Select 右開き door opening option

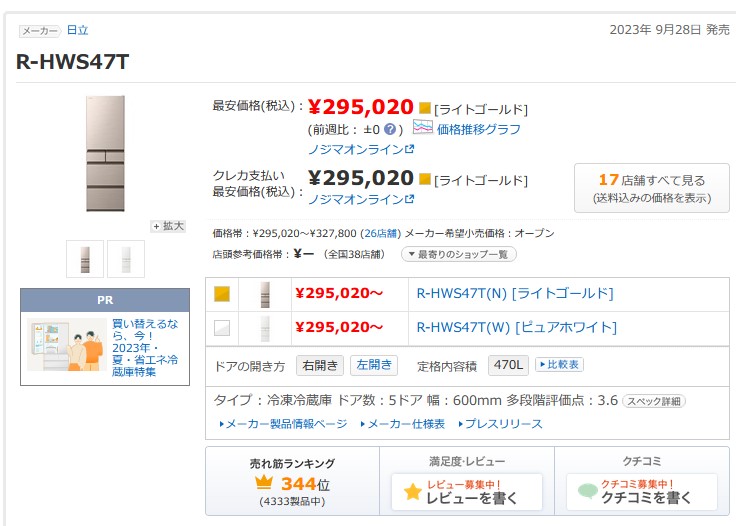coord(321,365)
